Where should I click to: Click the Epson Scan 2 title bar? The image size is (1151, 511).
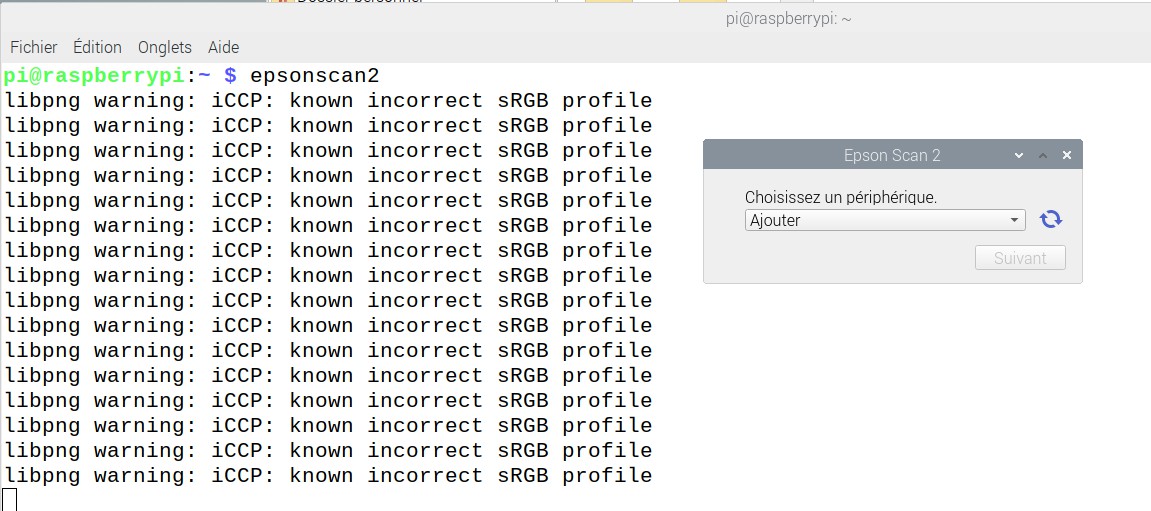[892, 155]
